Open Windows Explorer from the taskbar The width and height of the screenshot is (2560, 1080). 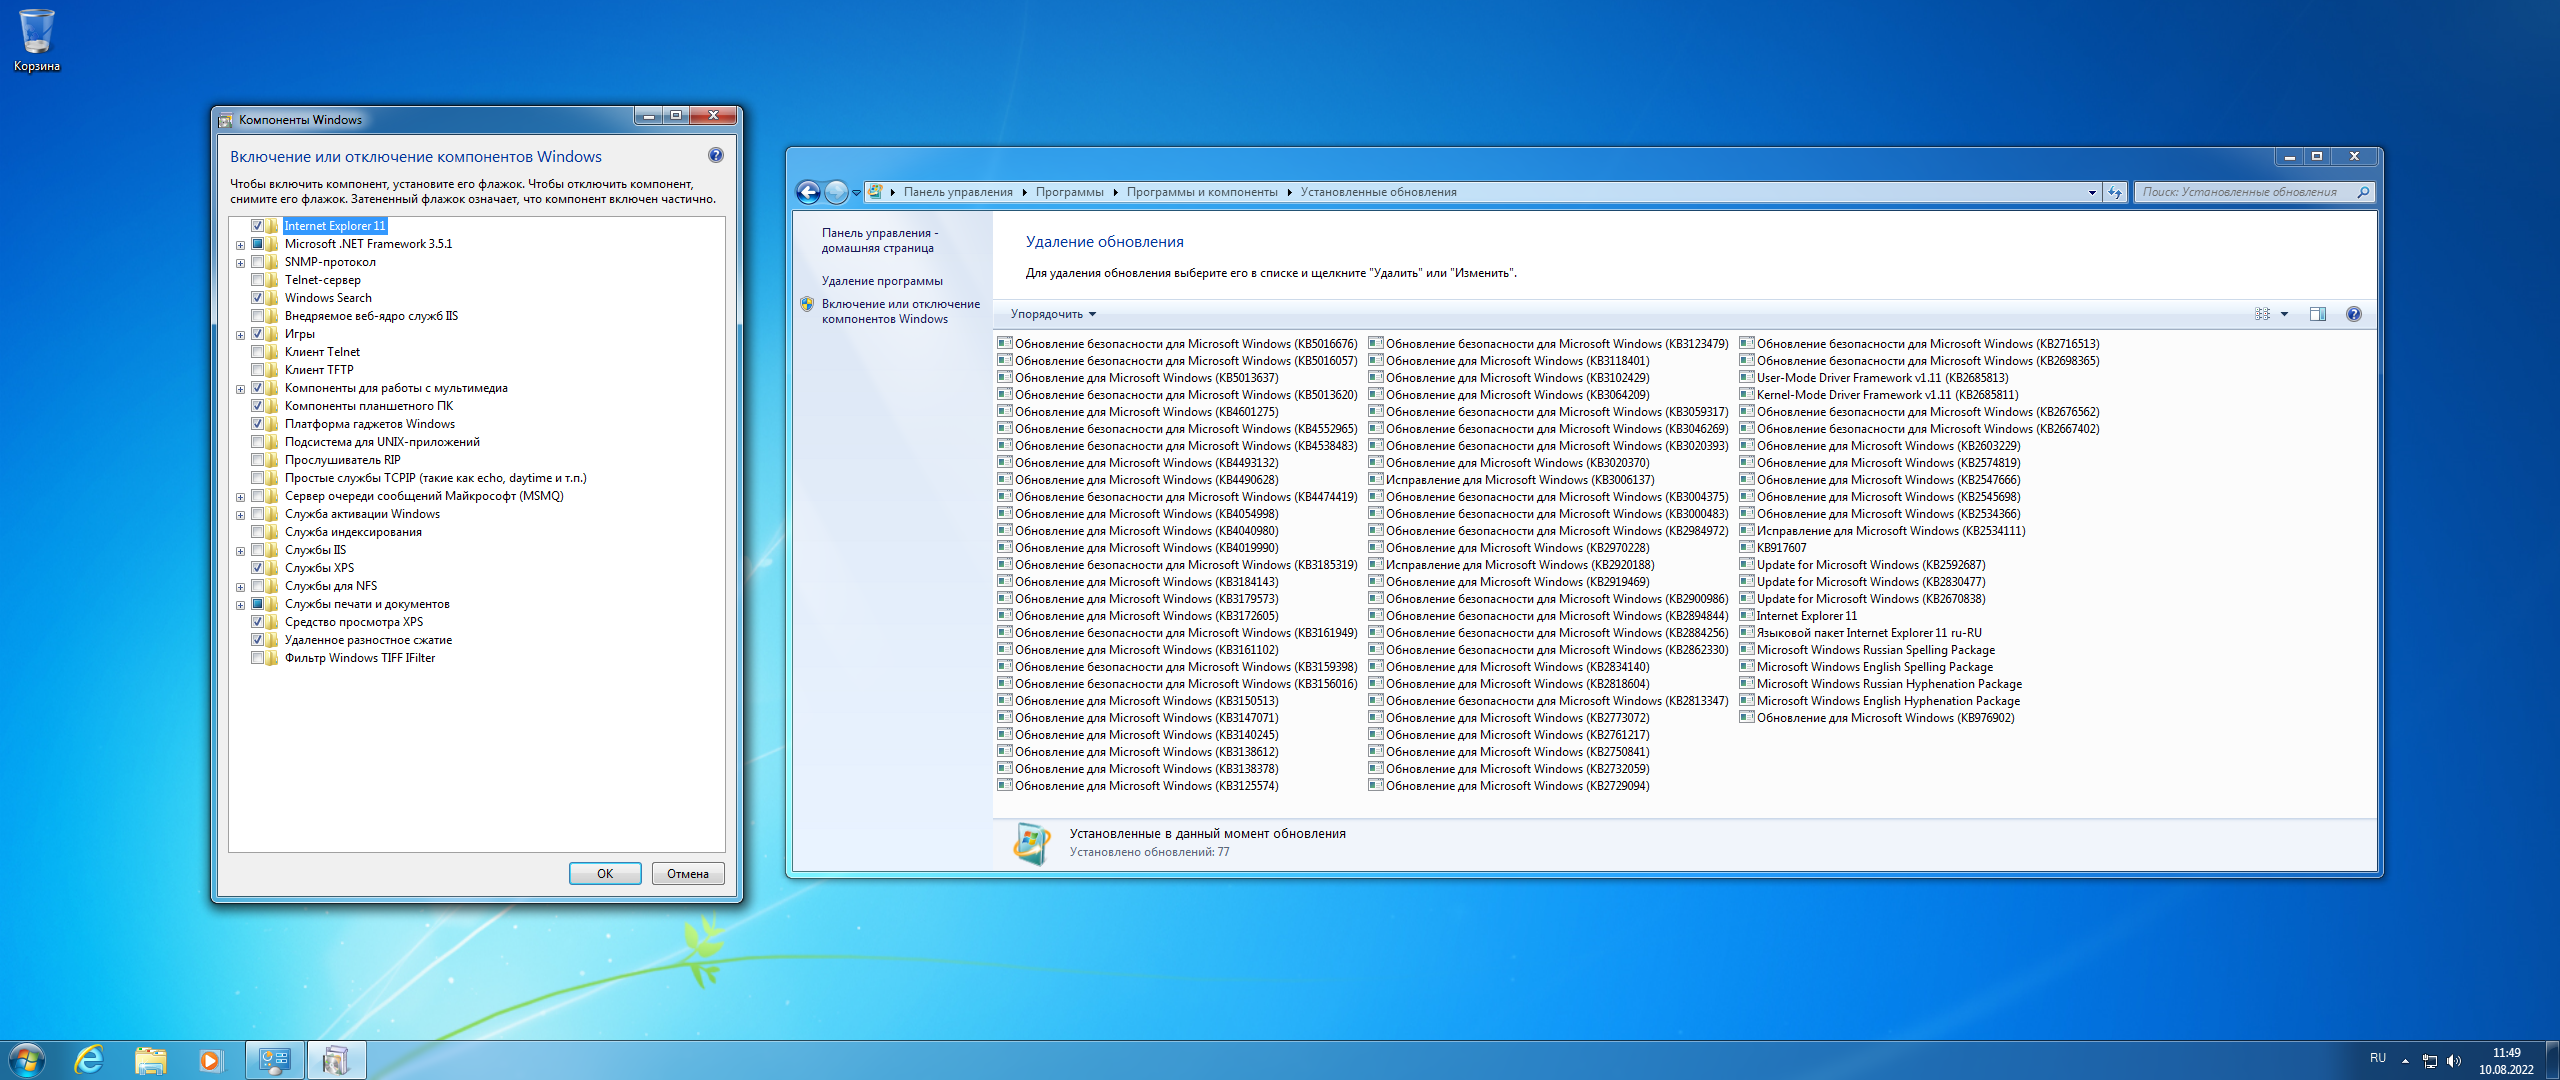point(151,1060)
